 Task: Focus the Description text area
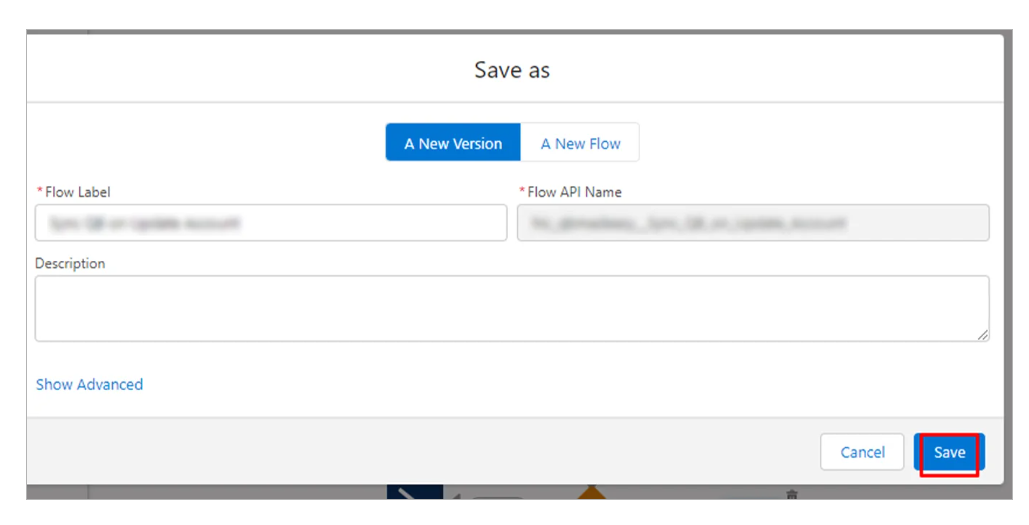coord(512,308)
